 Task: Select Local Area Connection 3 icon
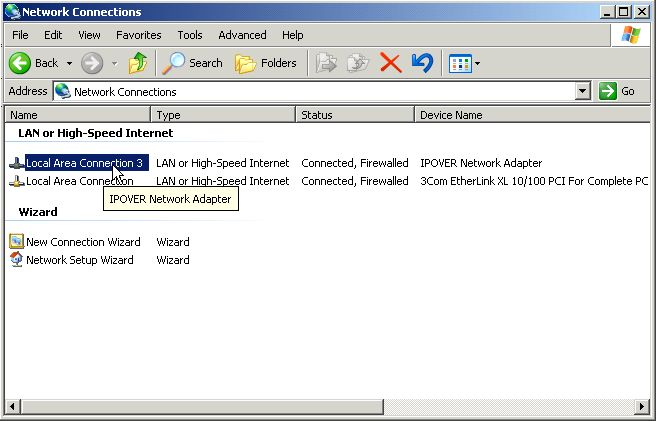pyautogui.click(x=17, y=163)
